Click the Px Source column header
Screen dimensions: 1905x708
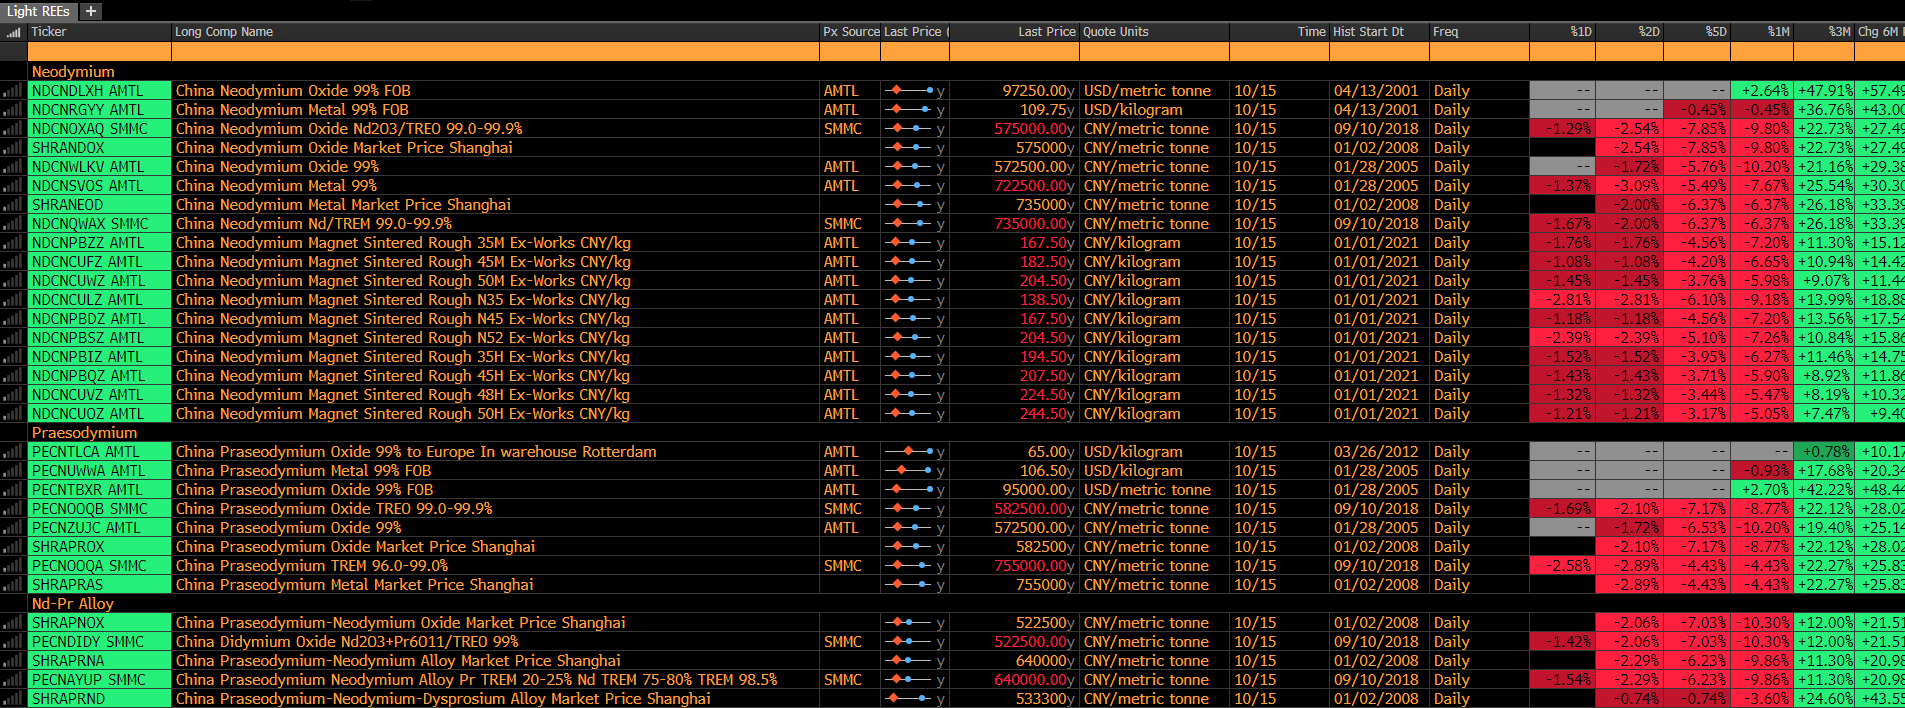(x=850, y=32)
